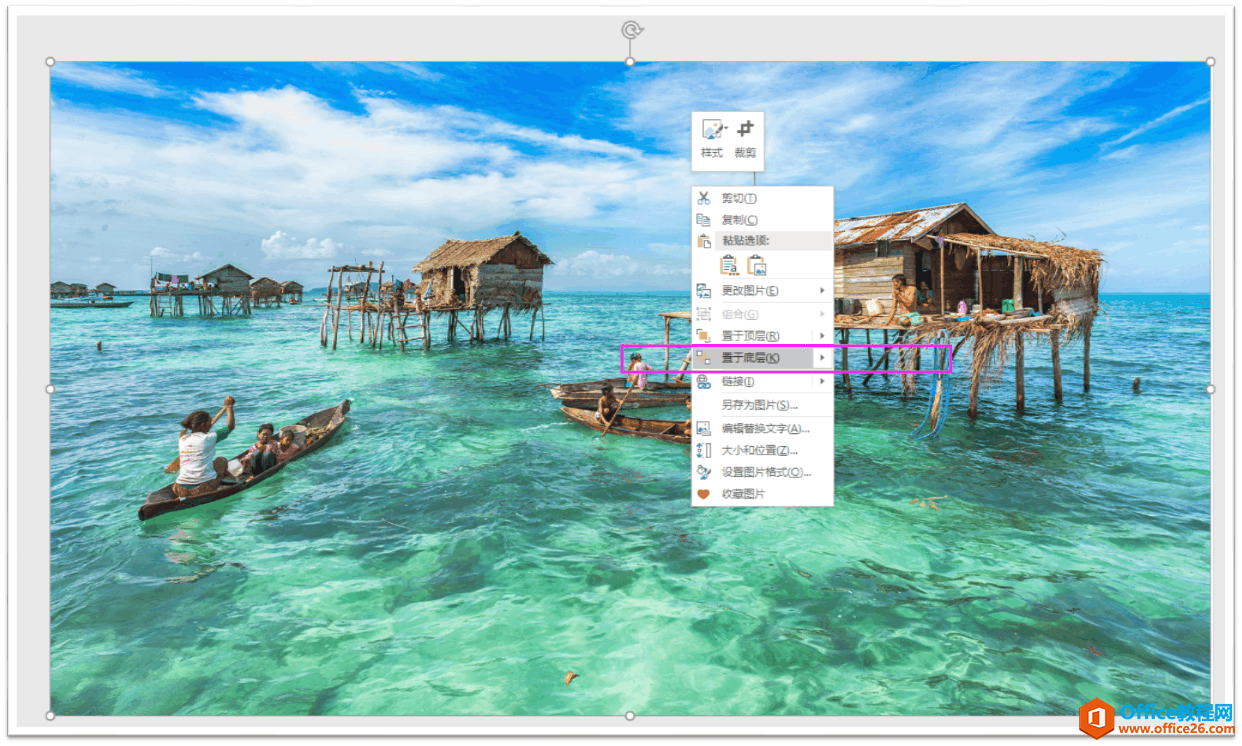Screen dimensions: 1242x746
Task: Select 另存为图片 (Save as Picture)
Action: tap(759, 405)
